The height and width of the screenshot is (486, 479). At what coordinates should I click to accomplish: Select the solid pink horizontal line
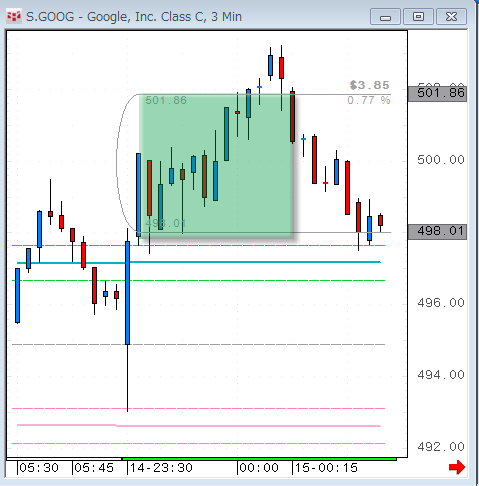(x=199, y=426)
